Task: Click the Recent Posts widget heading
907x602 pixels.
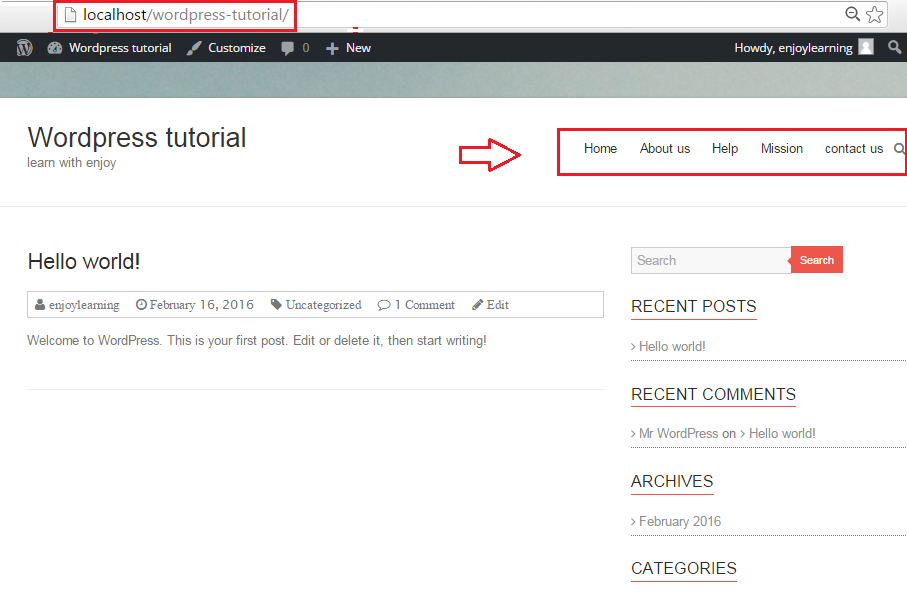Action: pyautogui.click(x=694, y=306)
